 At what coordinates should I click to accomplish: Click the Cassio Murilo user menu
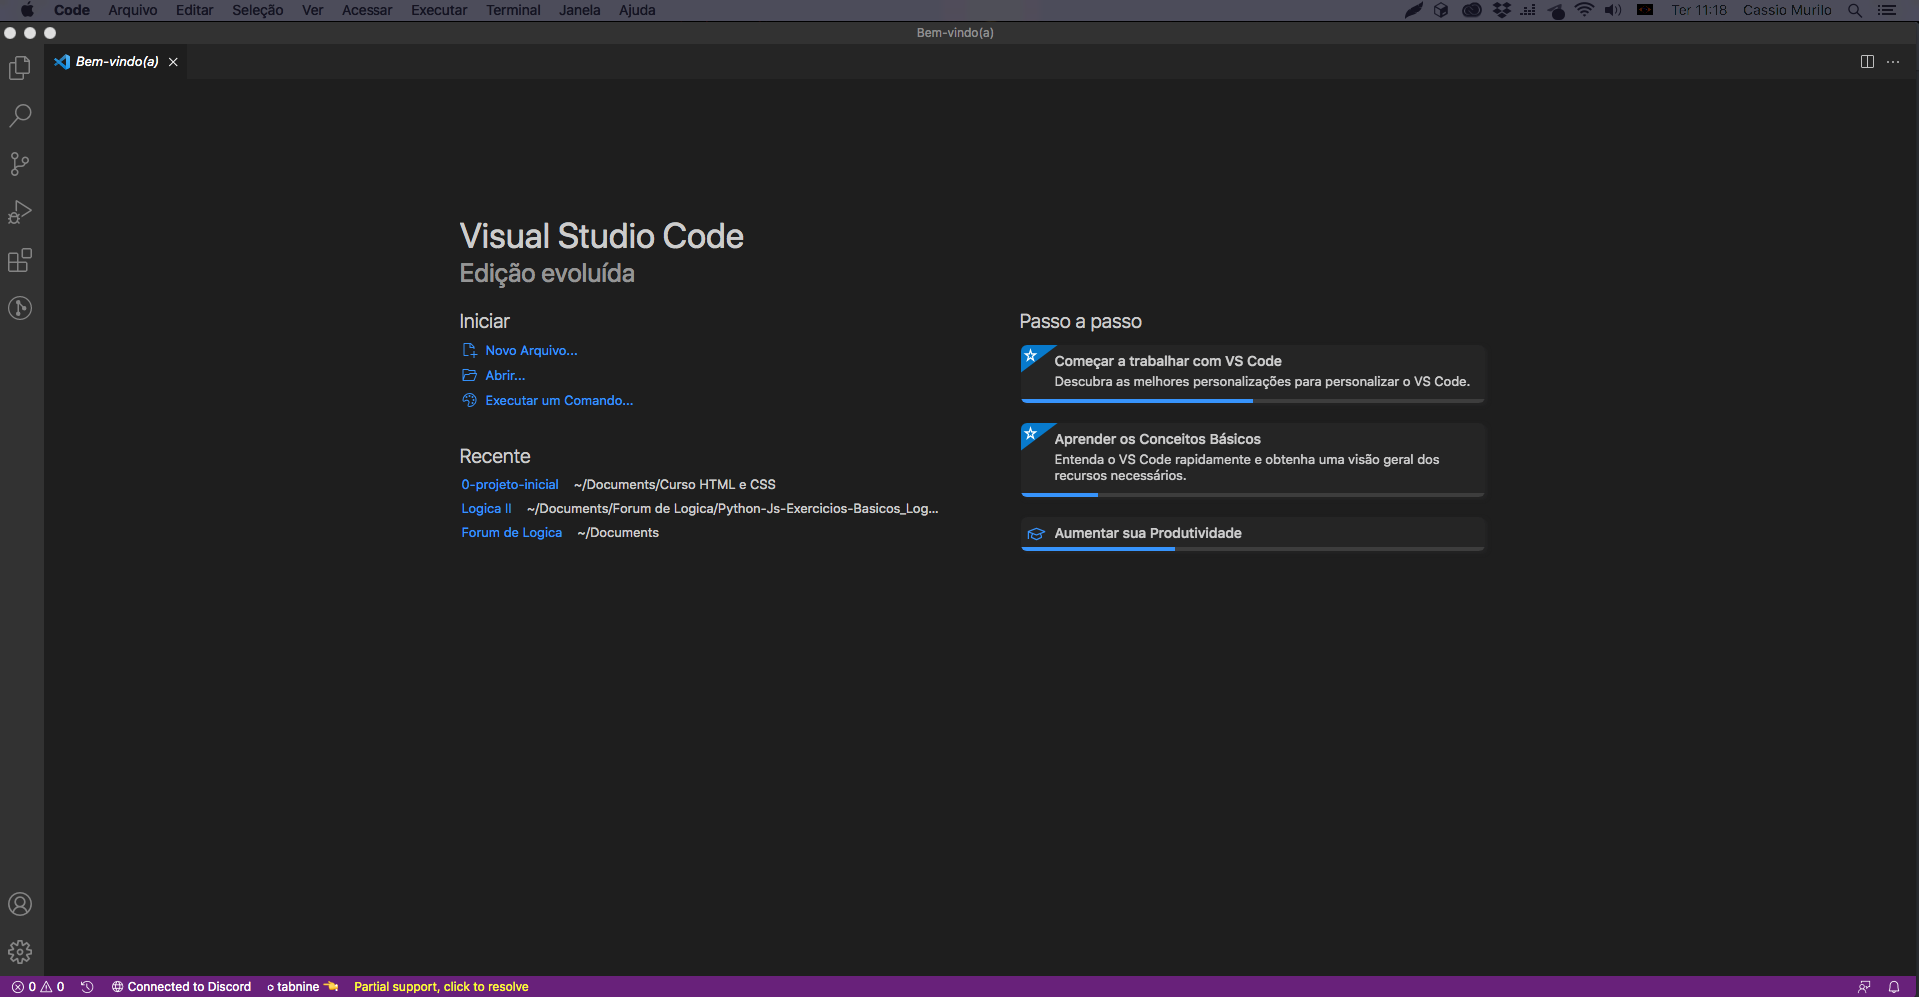1787,10
